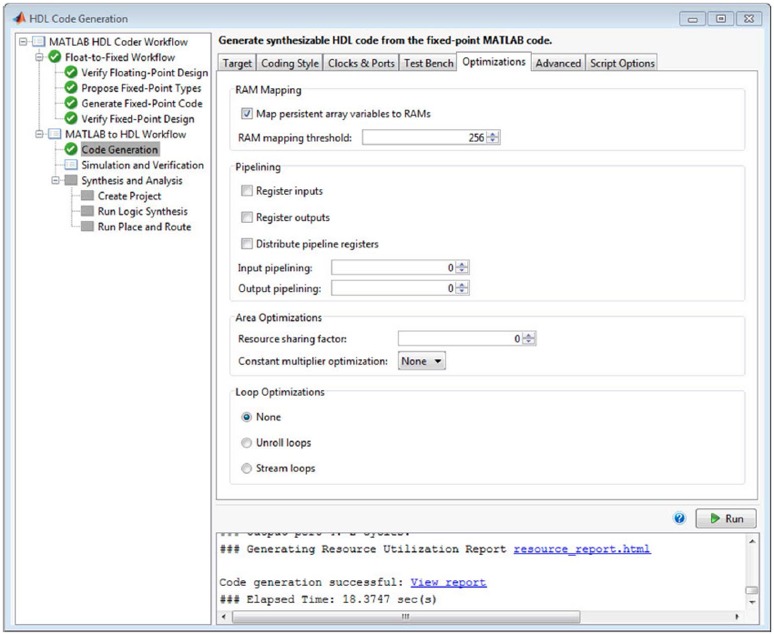Viewport: 774px width, 634px height.
Task: Select Create Project tree item
Action: [129, 196]
